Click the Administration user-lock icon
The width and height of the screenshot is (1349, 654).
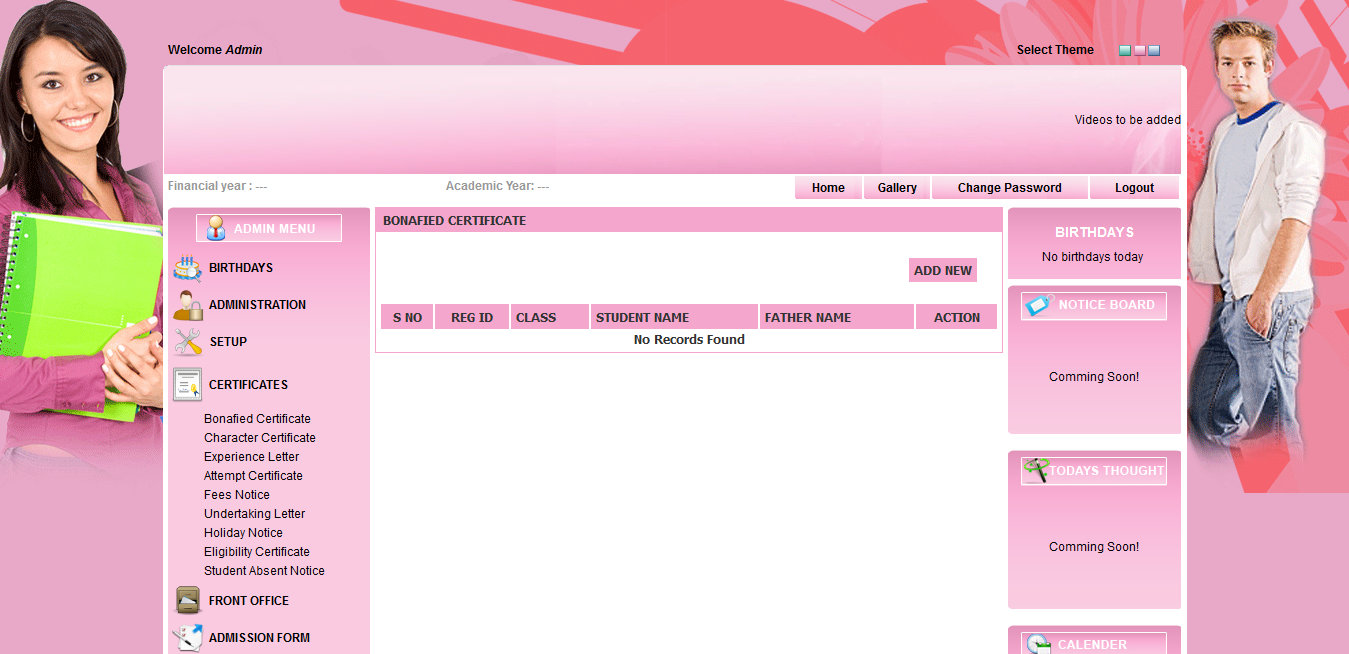187,305
